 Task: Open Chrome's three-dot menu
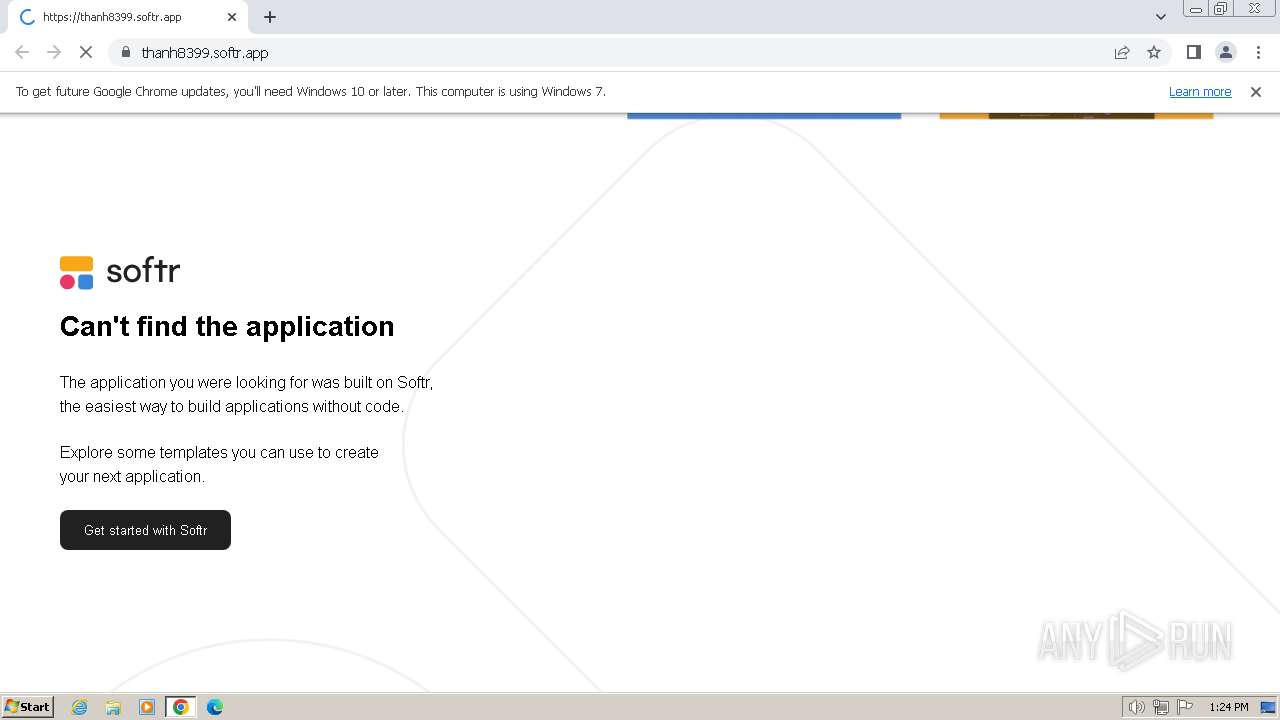point(1258,52)
